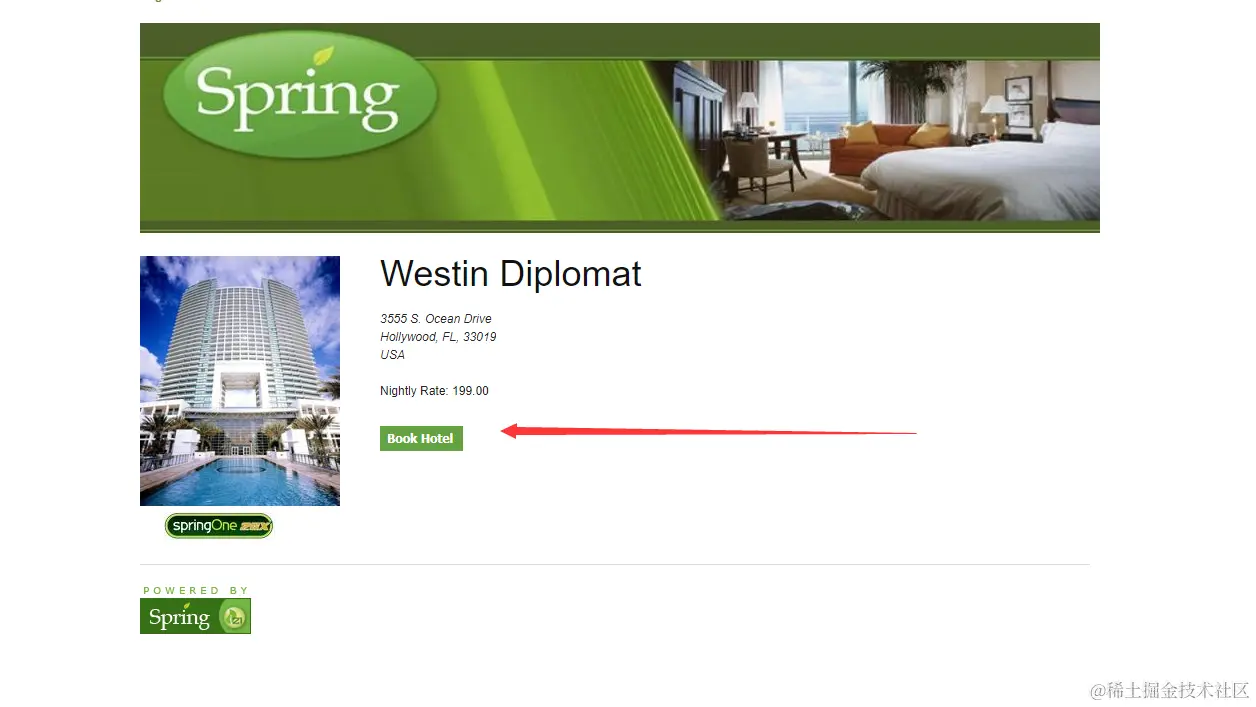Click the Spring oval logo in banner
The height and width of the screenshot is (707, 1256).
[300, 96]
